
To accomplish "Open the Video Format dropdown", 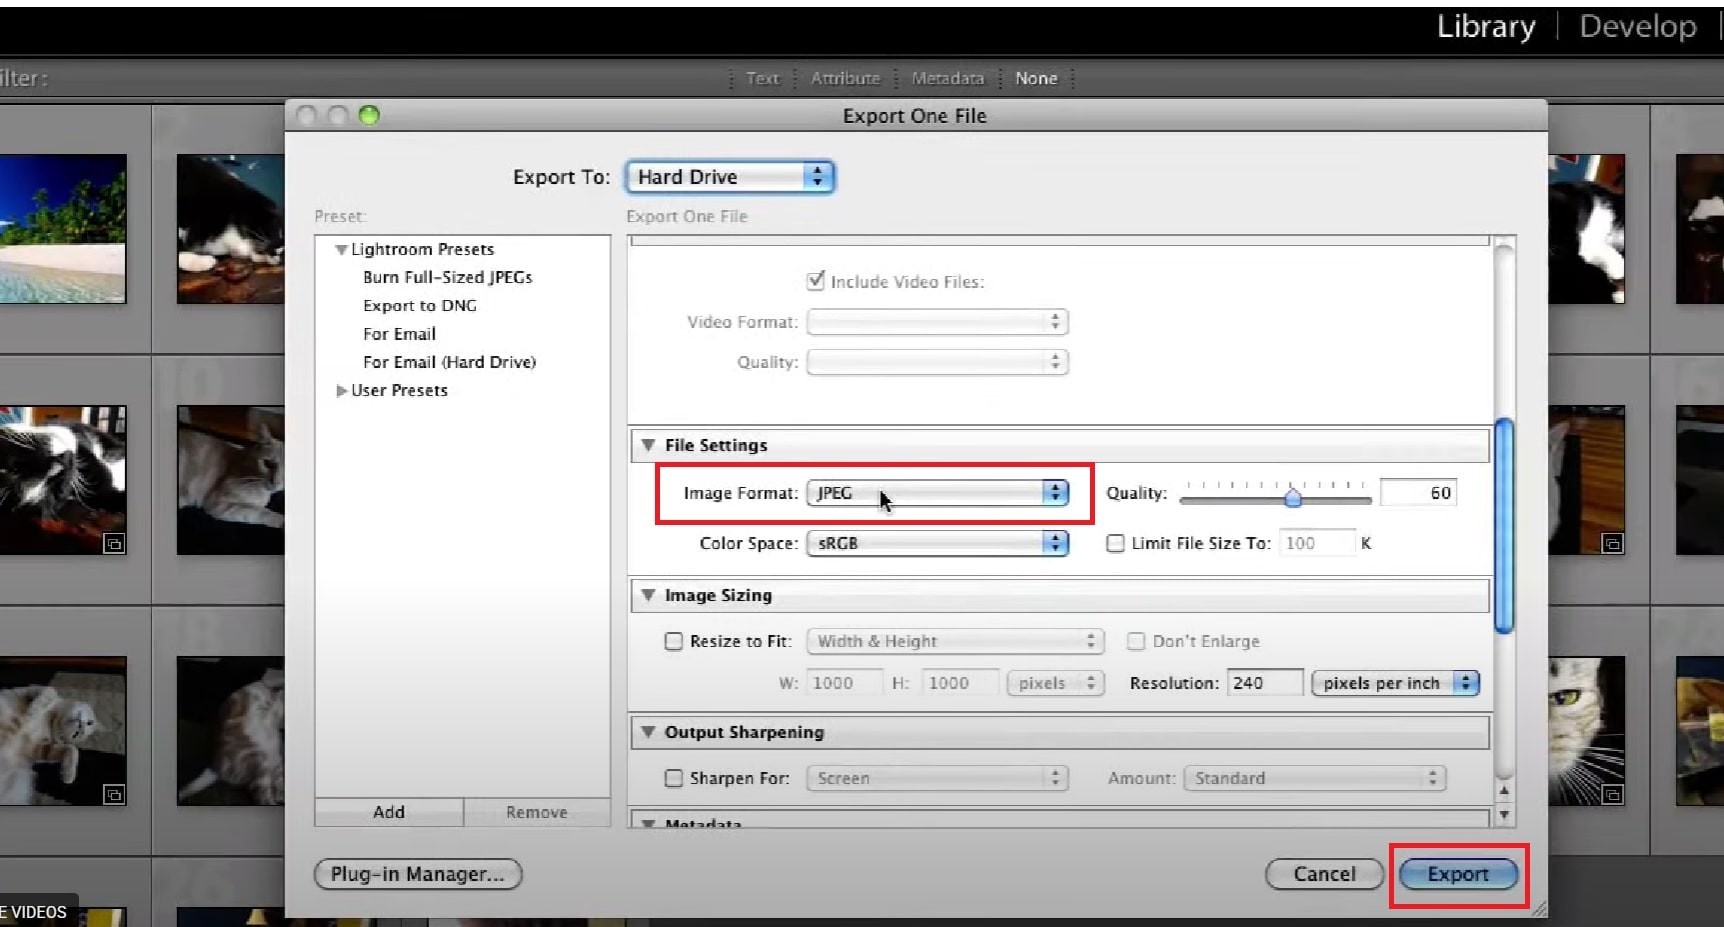I will 937,322.
